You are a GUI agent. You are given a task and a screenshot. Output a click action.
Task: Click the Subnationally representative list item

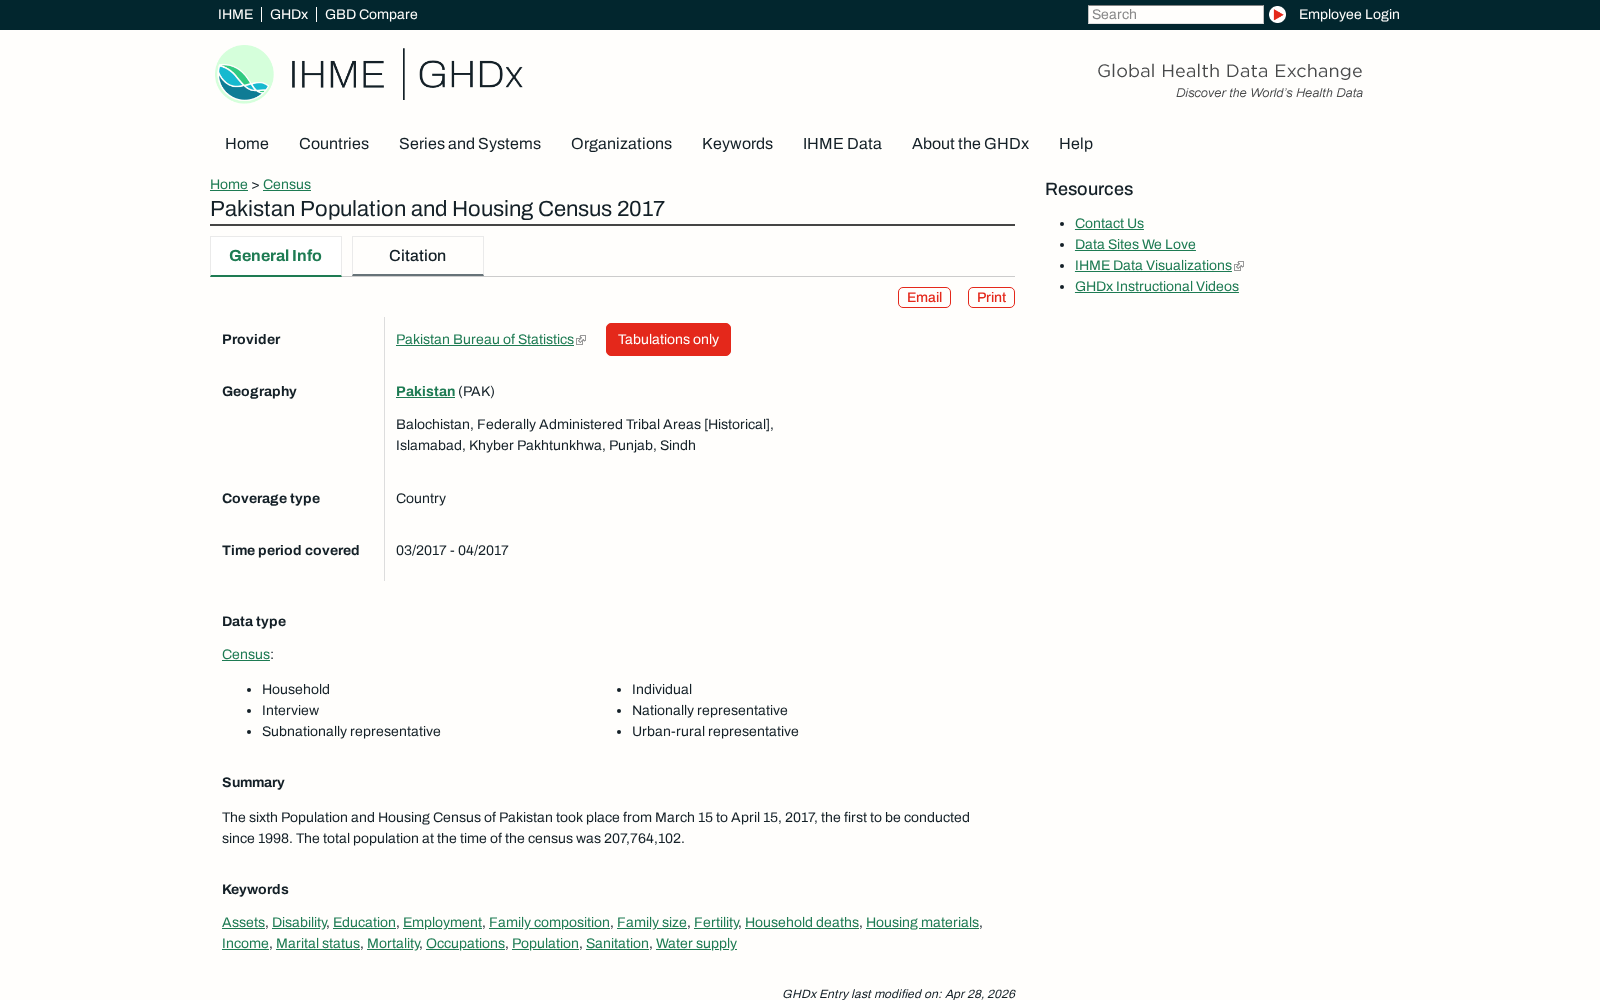point(351,732)
